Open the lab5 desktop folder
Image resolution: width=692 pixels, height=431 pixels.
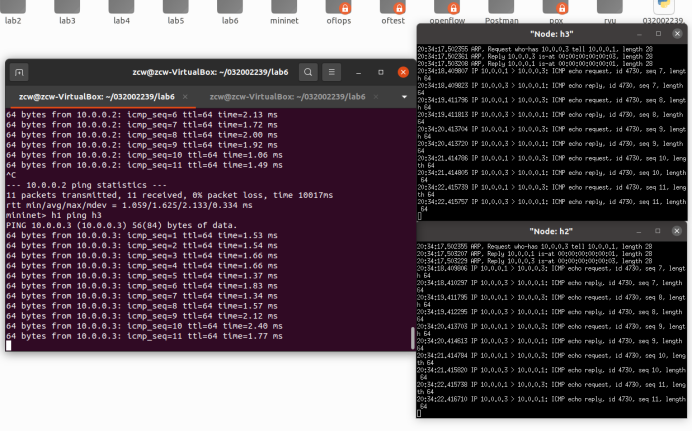pos(176,11)
